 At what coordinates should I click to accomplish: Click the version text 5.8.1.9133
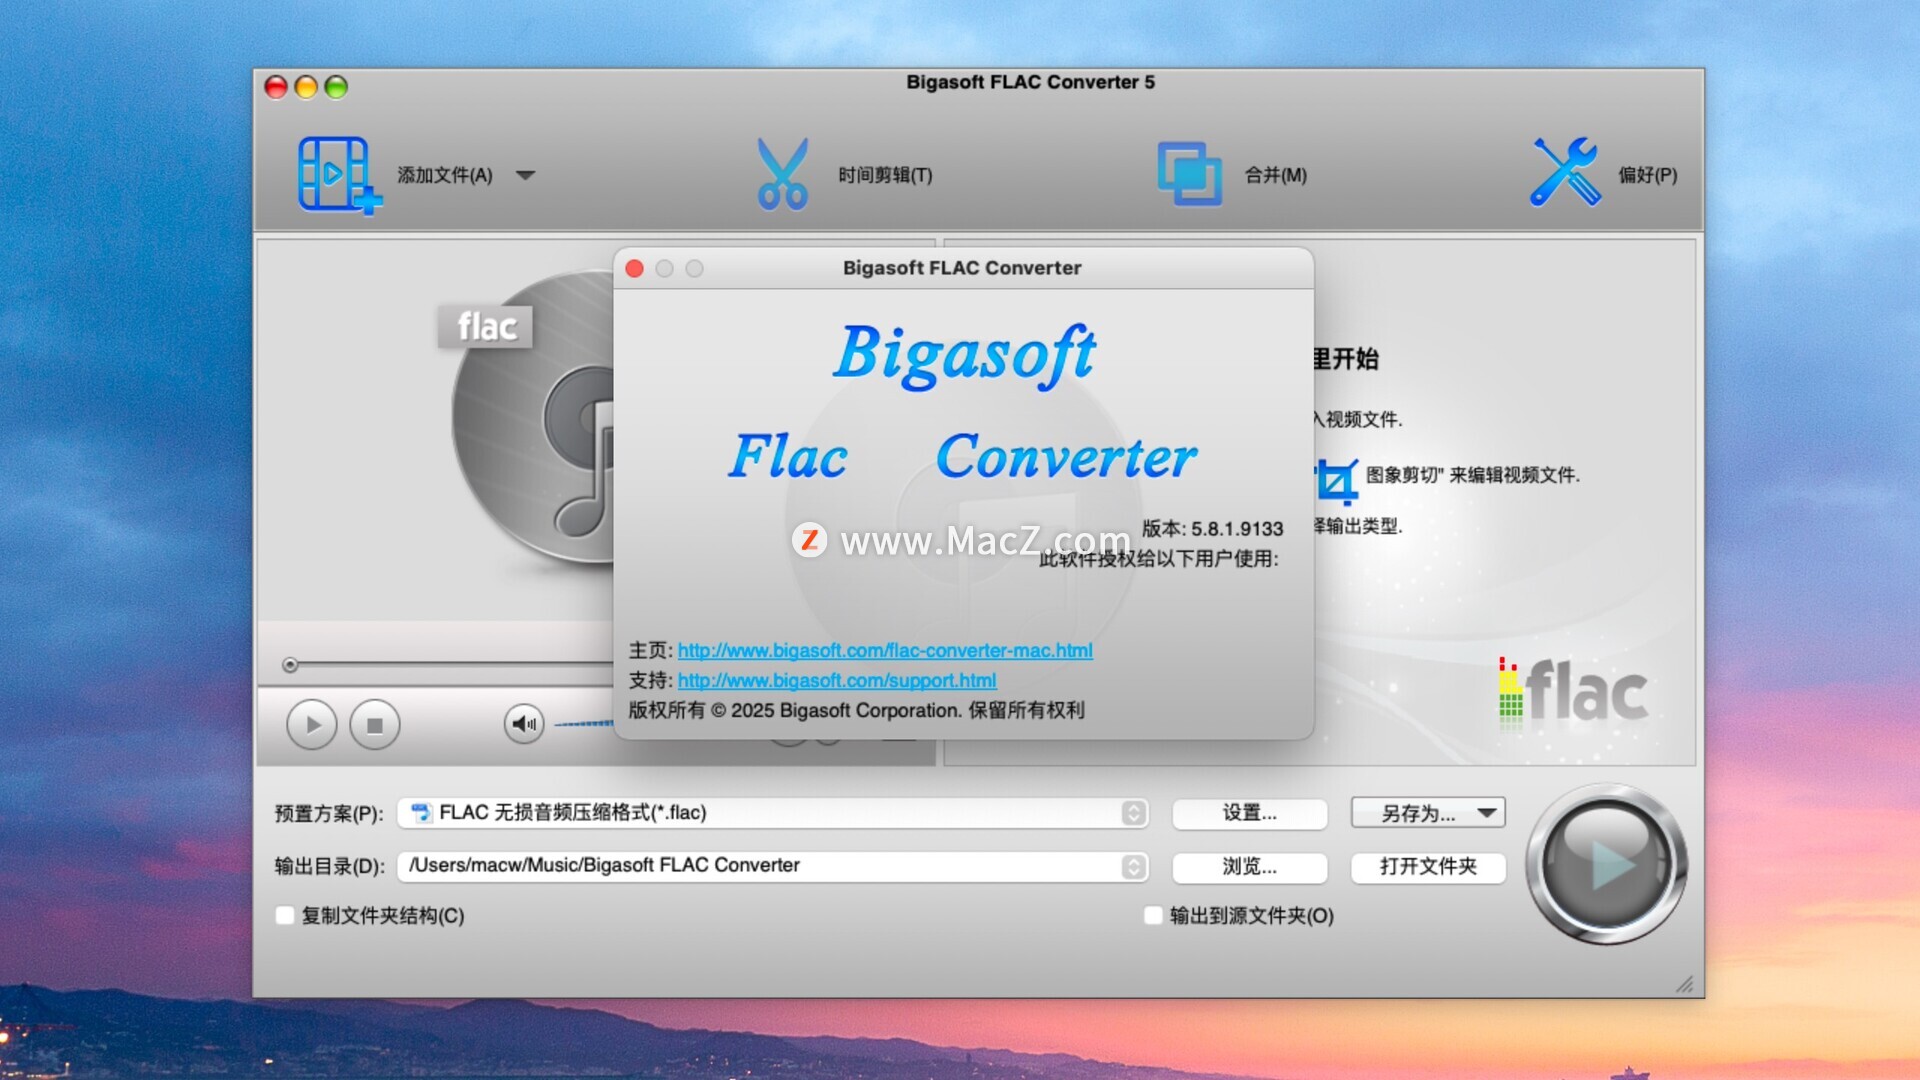tap(1237, 529)
